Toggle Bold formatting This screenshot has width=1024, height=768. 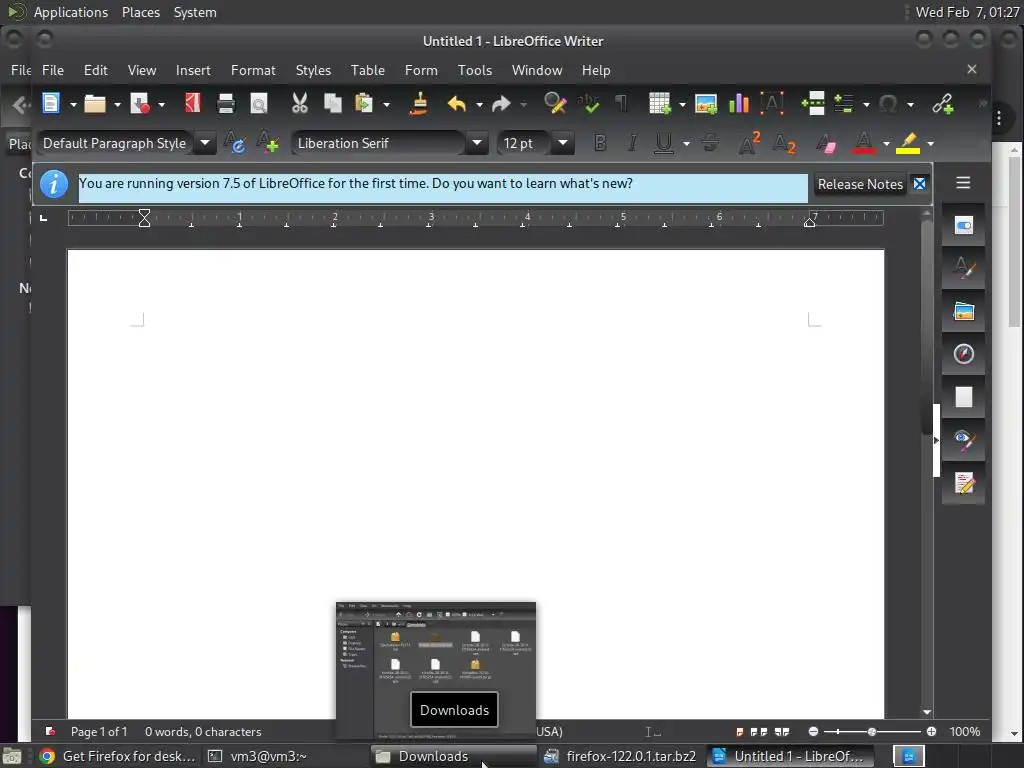(x=600, y=143)
